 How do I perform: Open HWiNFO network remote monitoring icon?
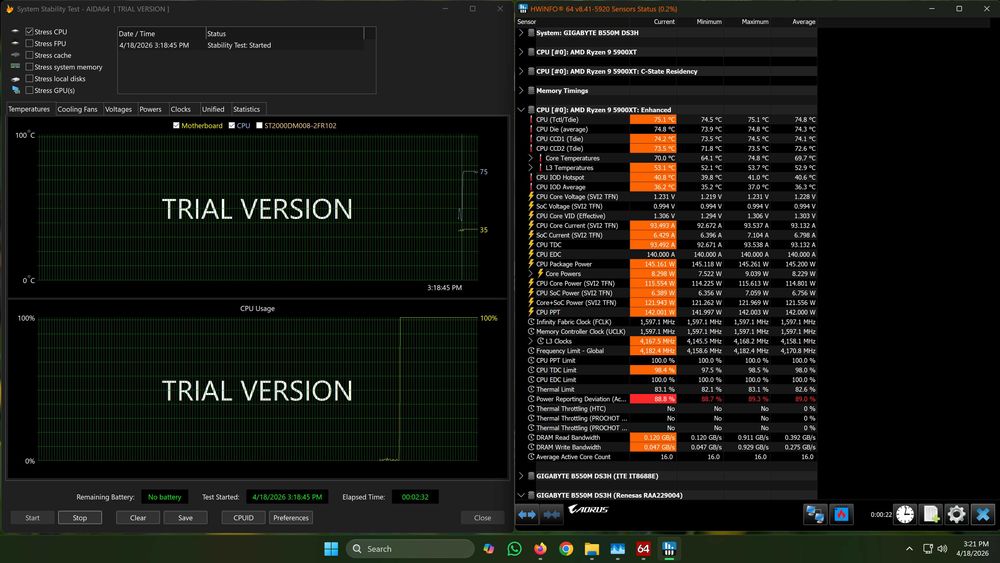815,514
